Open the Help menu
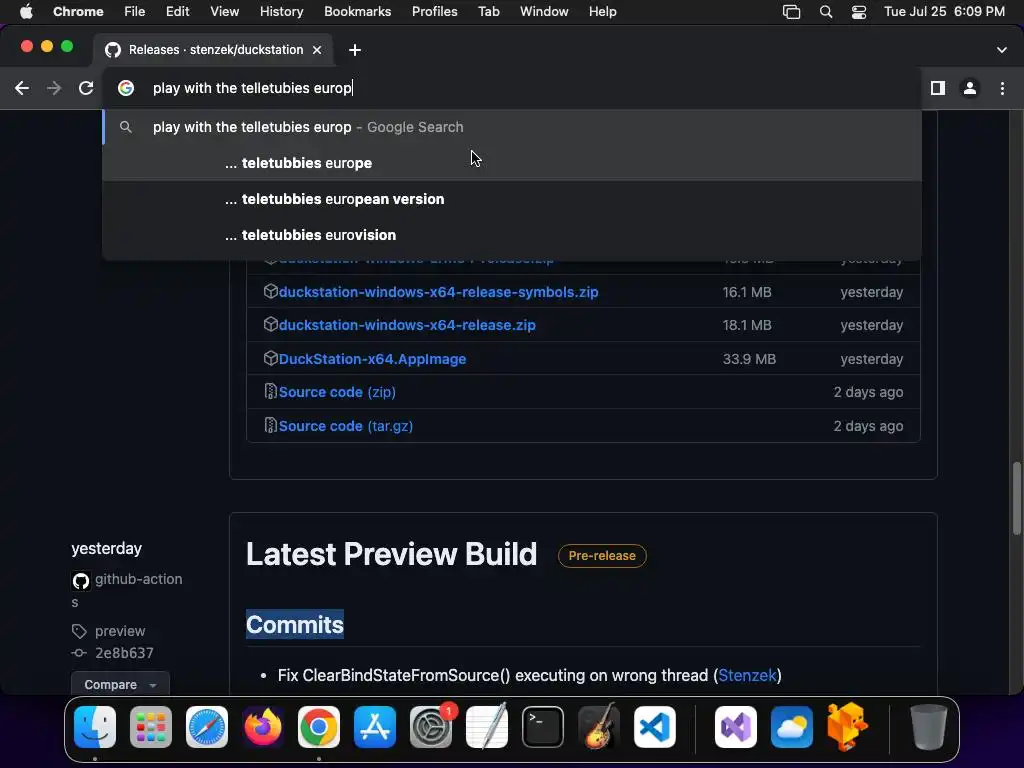 [602, 12]
